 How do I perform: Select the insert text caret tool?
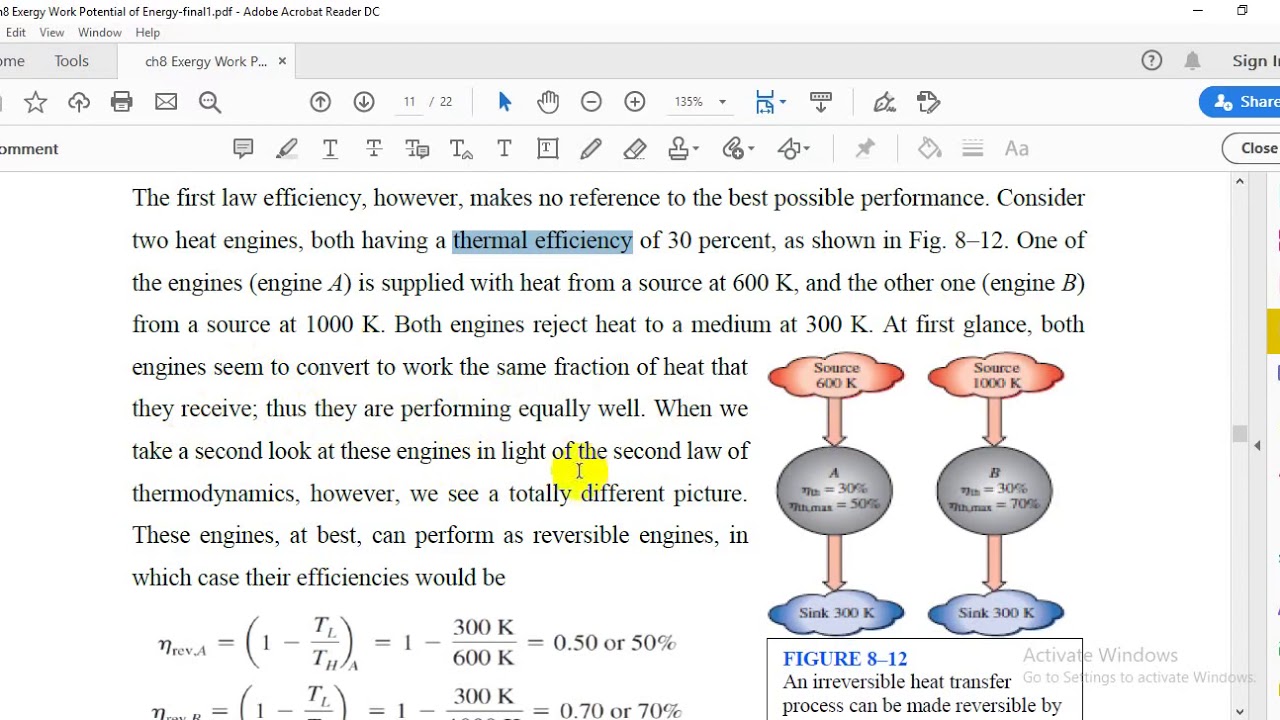point(461,149)
